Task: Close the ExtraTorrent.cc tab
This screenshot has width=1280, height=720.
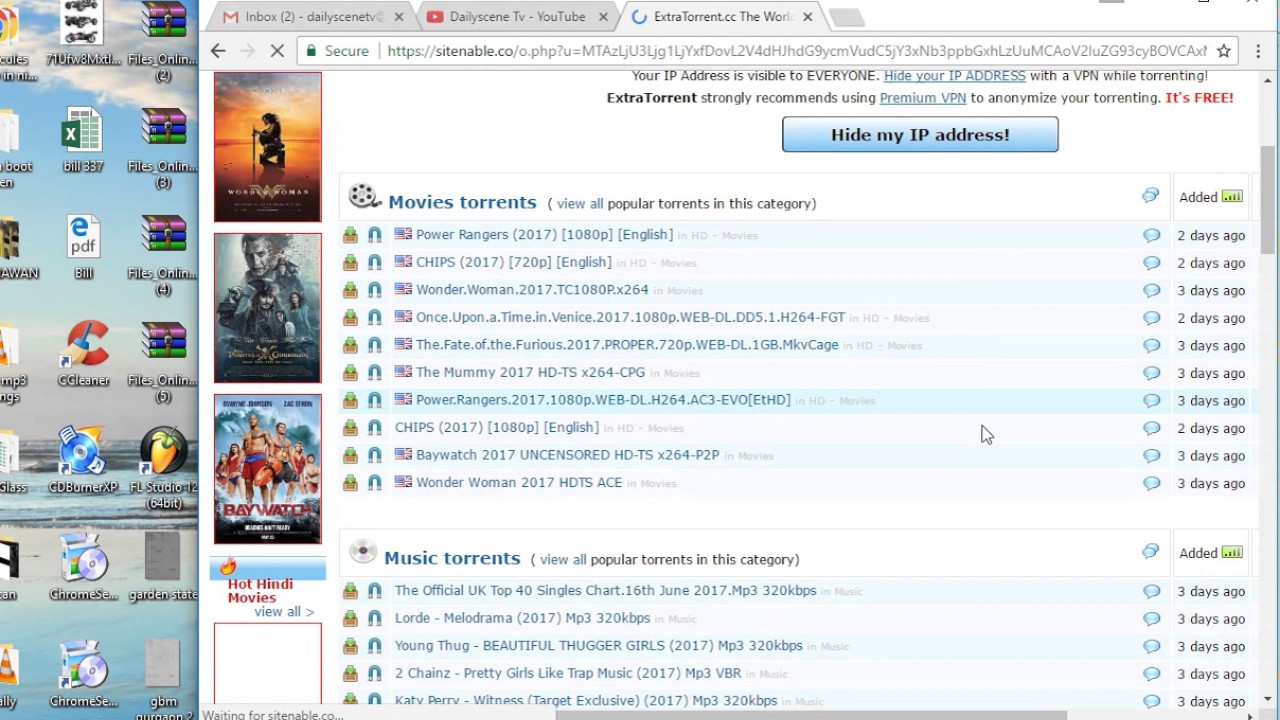Action: 807,17
